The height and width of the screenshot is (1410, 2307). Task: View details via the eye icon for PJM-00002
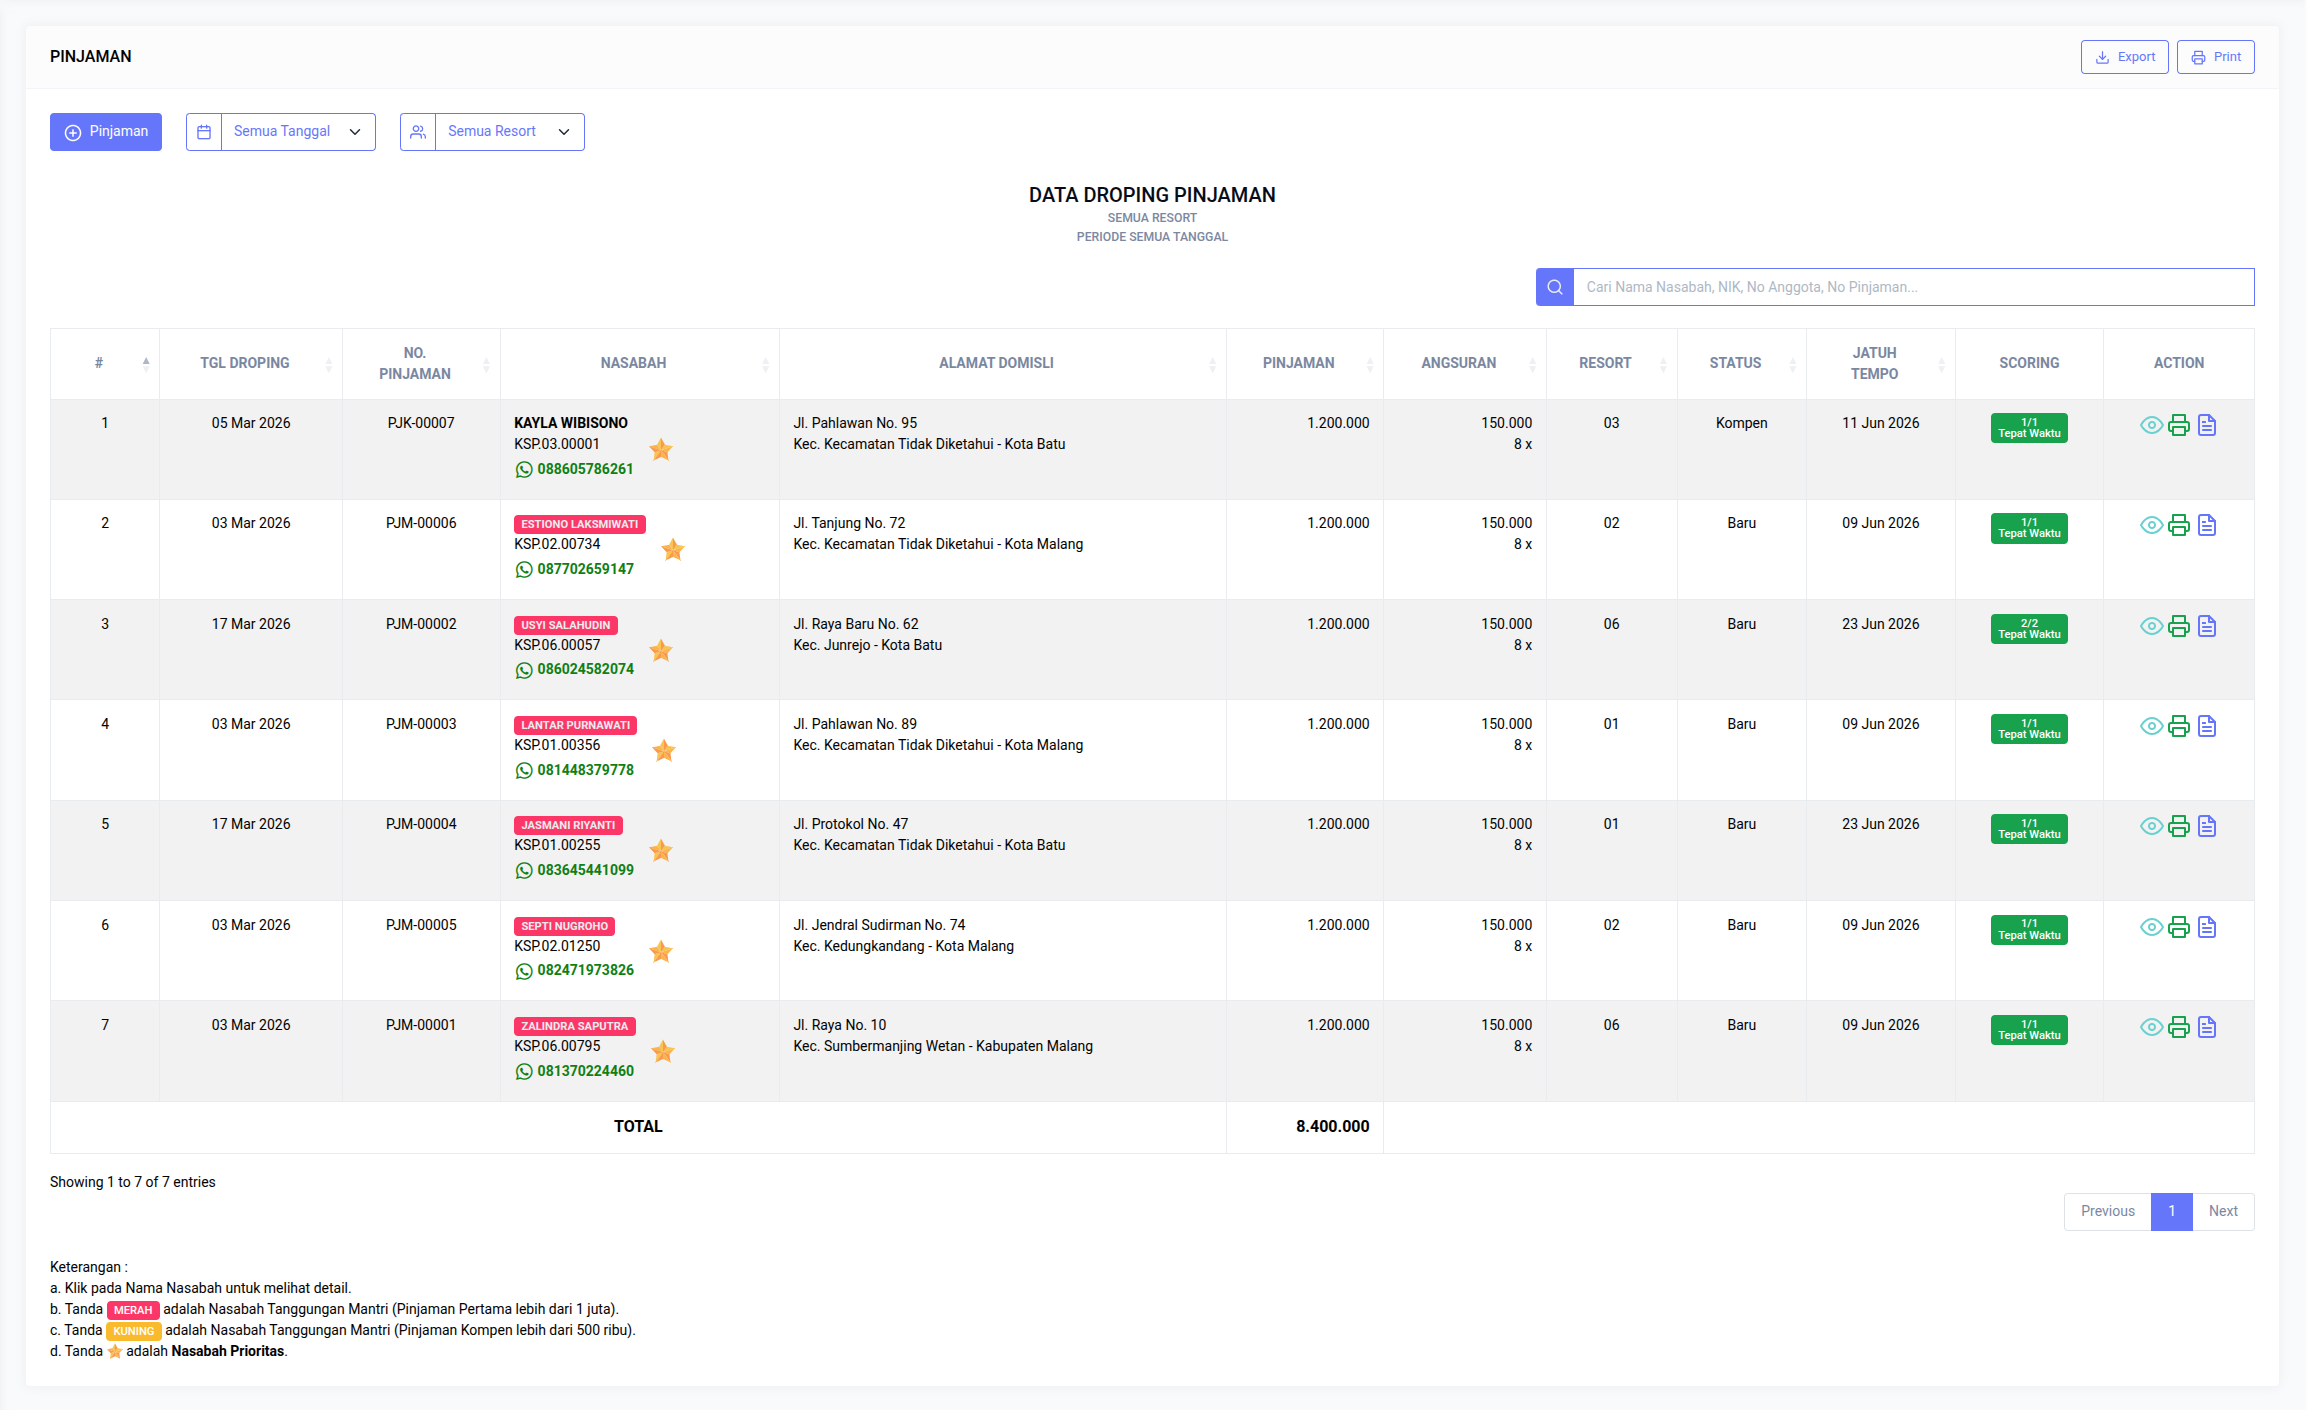coord(2151,626)
